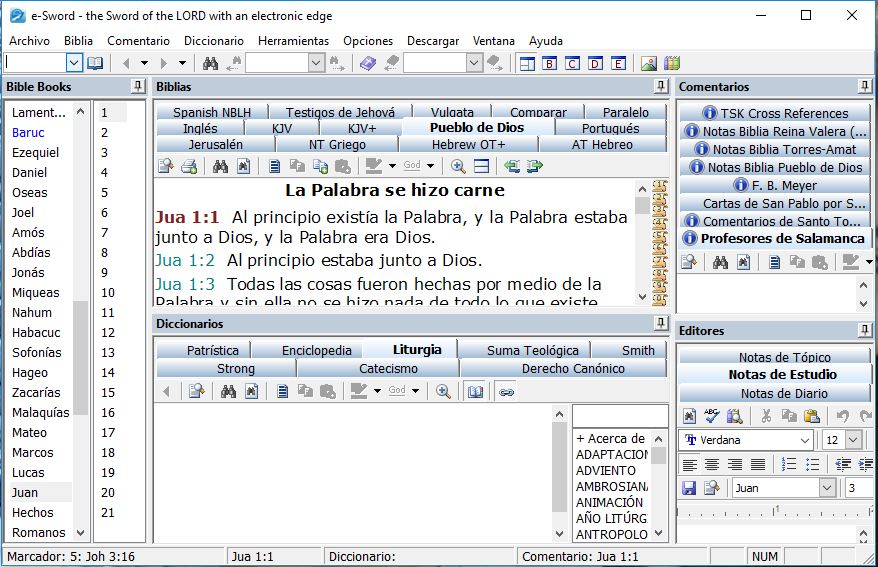Image resolution: width=878 pixels, height=567 pixels.
Task: Open the Juan book dropdown in Editores
Action: (827, 488)
